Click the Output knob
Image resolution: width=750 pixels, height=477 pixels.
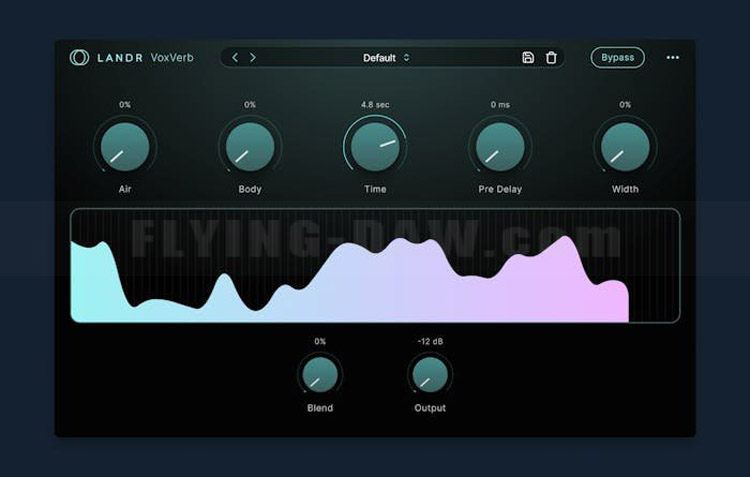pyautogui.click(x=430, y=375)
